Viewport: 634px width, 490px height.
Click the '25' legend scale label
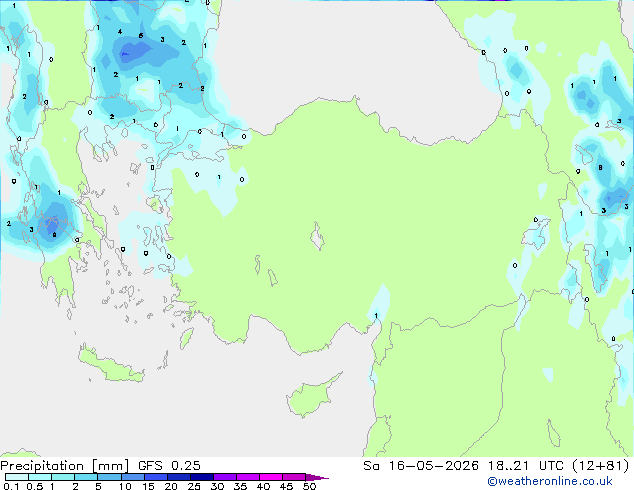[194, 486]
